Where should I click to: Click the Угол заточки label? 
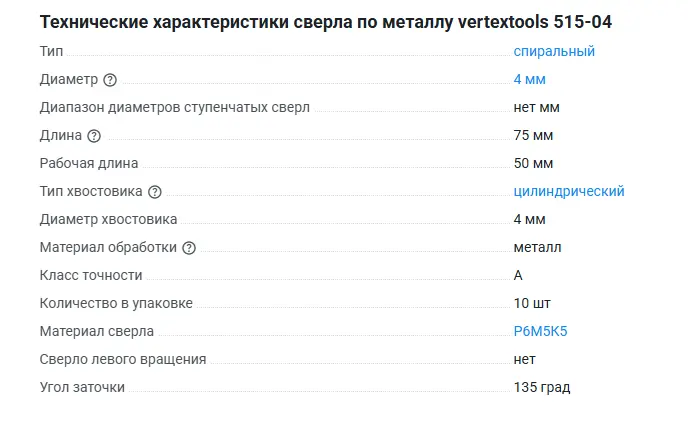pyautogui.click(x=82, y=387)
